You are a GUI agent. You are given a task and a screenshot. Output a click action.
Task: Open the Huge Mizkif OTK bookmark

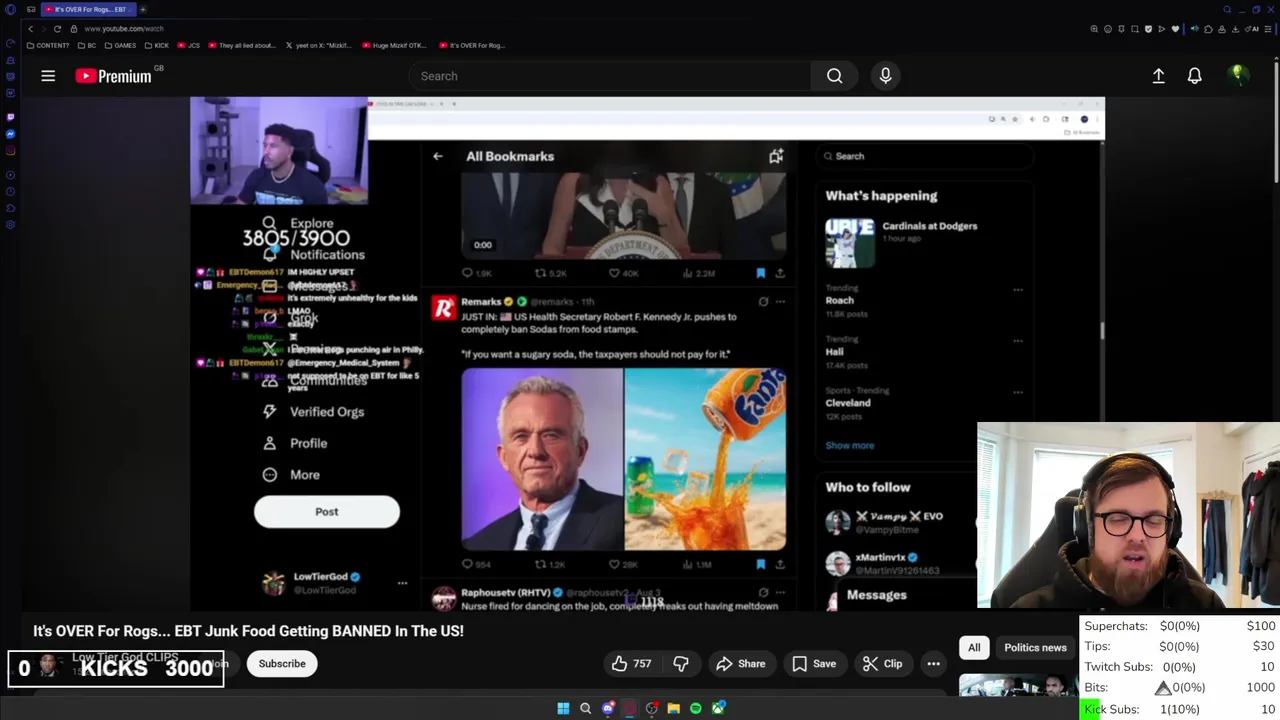(394, 45)
